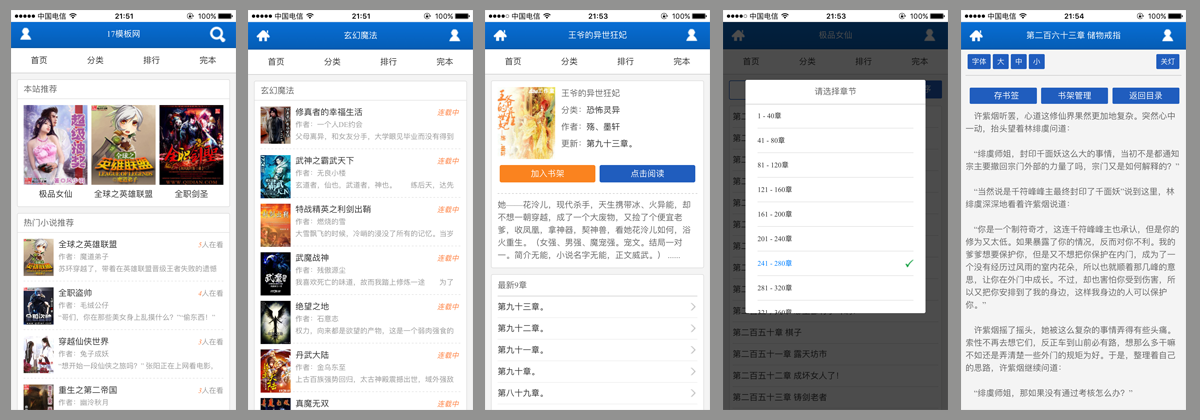Click 存书签 to save bookmark

[x=1004, y=96]
